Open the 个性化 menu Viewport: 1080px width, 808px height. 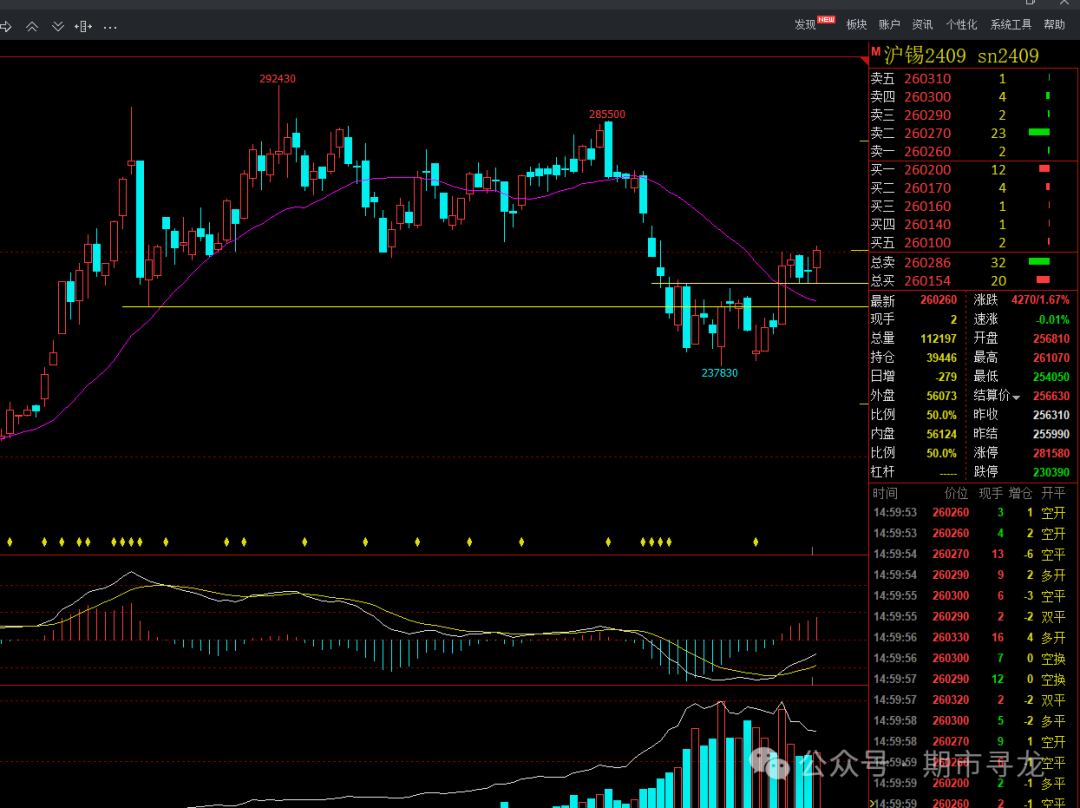coord(961,25)
